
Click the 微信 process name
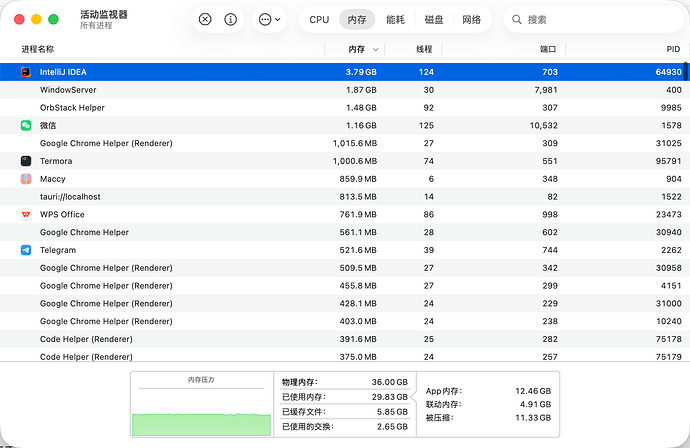click(x=48, y=125)
